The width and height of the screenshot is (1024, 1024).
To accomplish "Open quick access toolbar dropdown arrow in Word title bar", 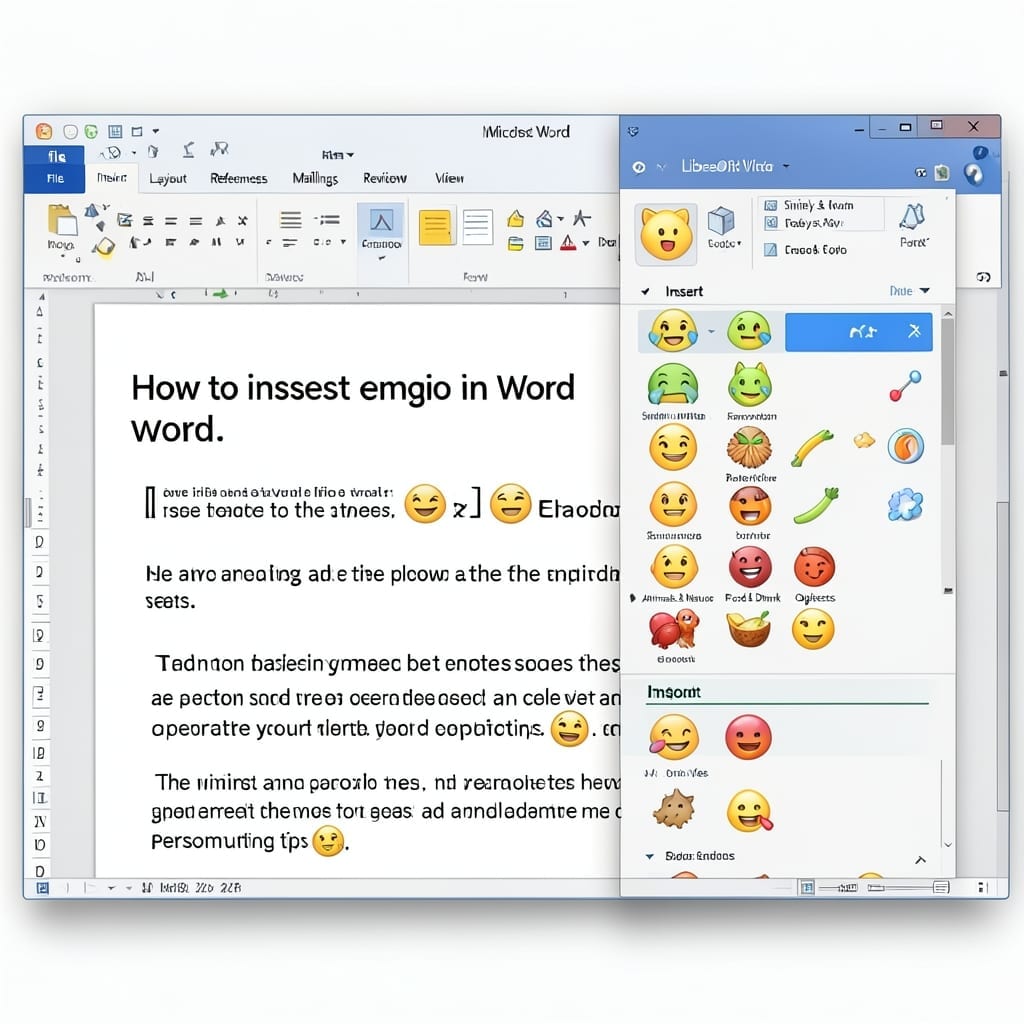I will click(x=156, y=131).
